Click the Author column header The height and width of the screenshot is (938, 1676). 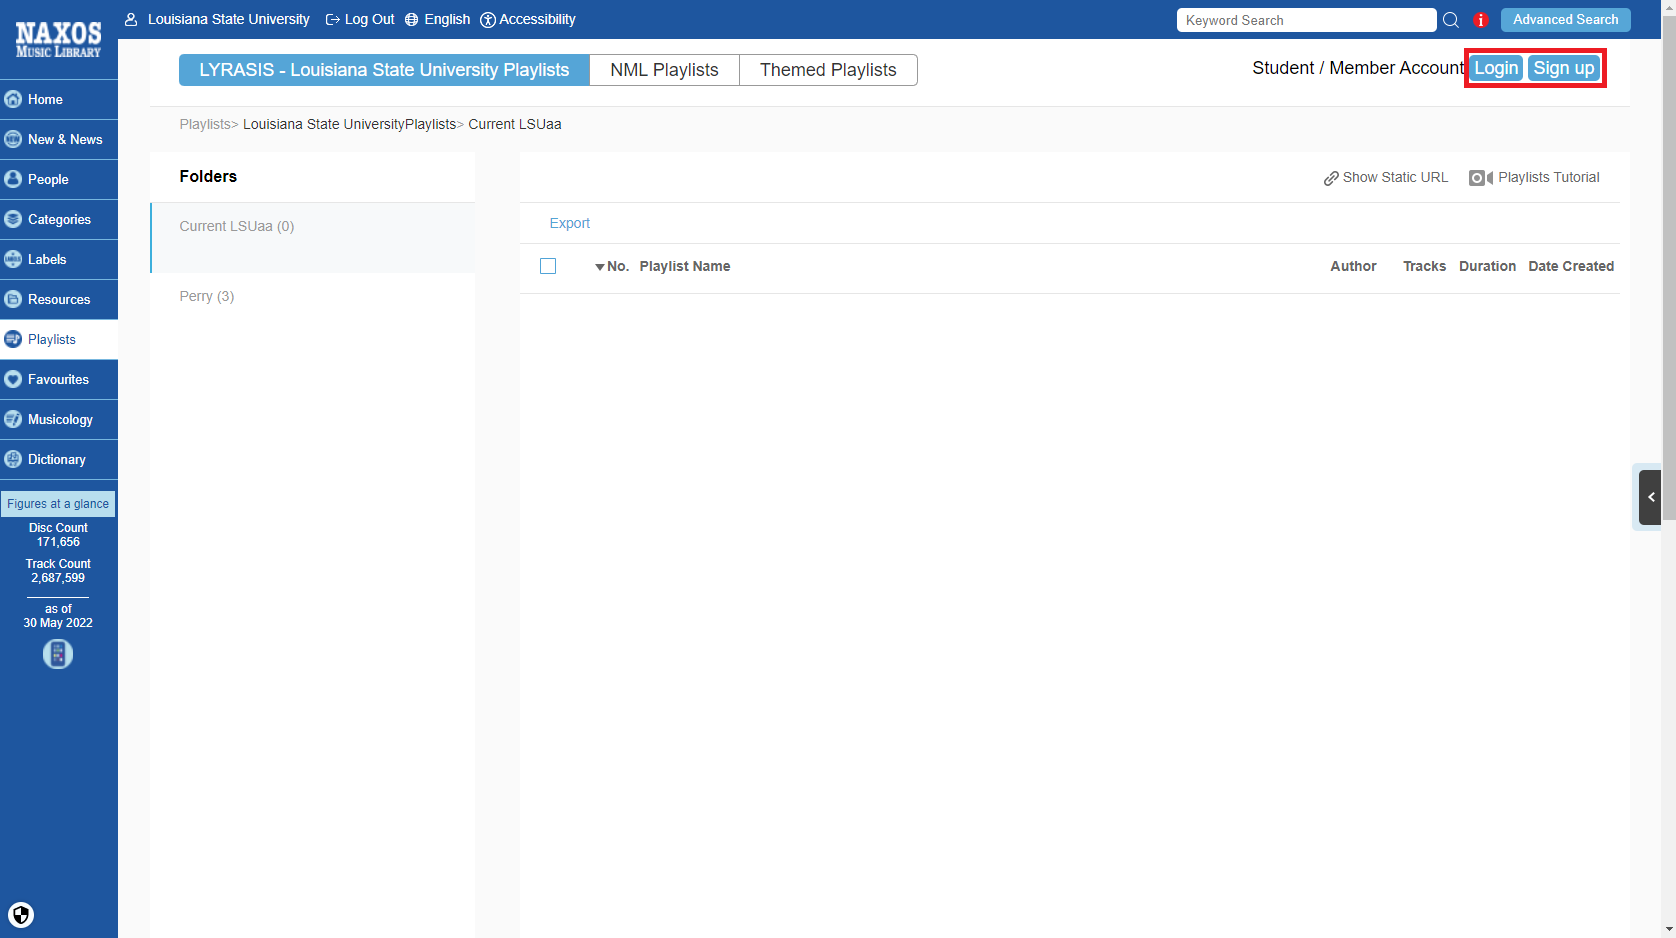click(x=1353, y=266)
